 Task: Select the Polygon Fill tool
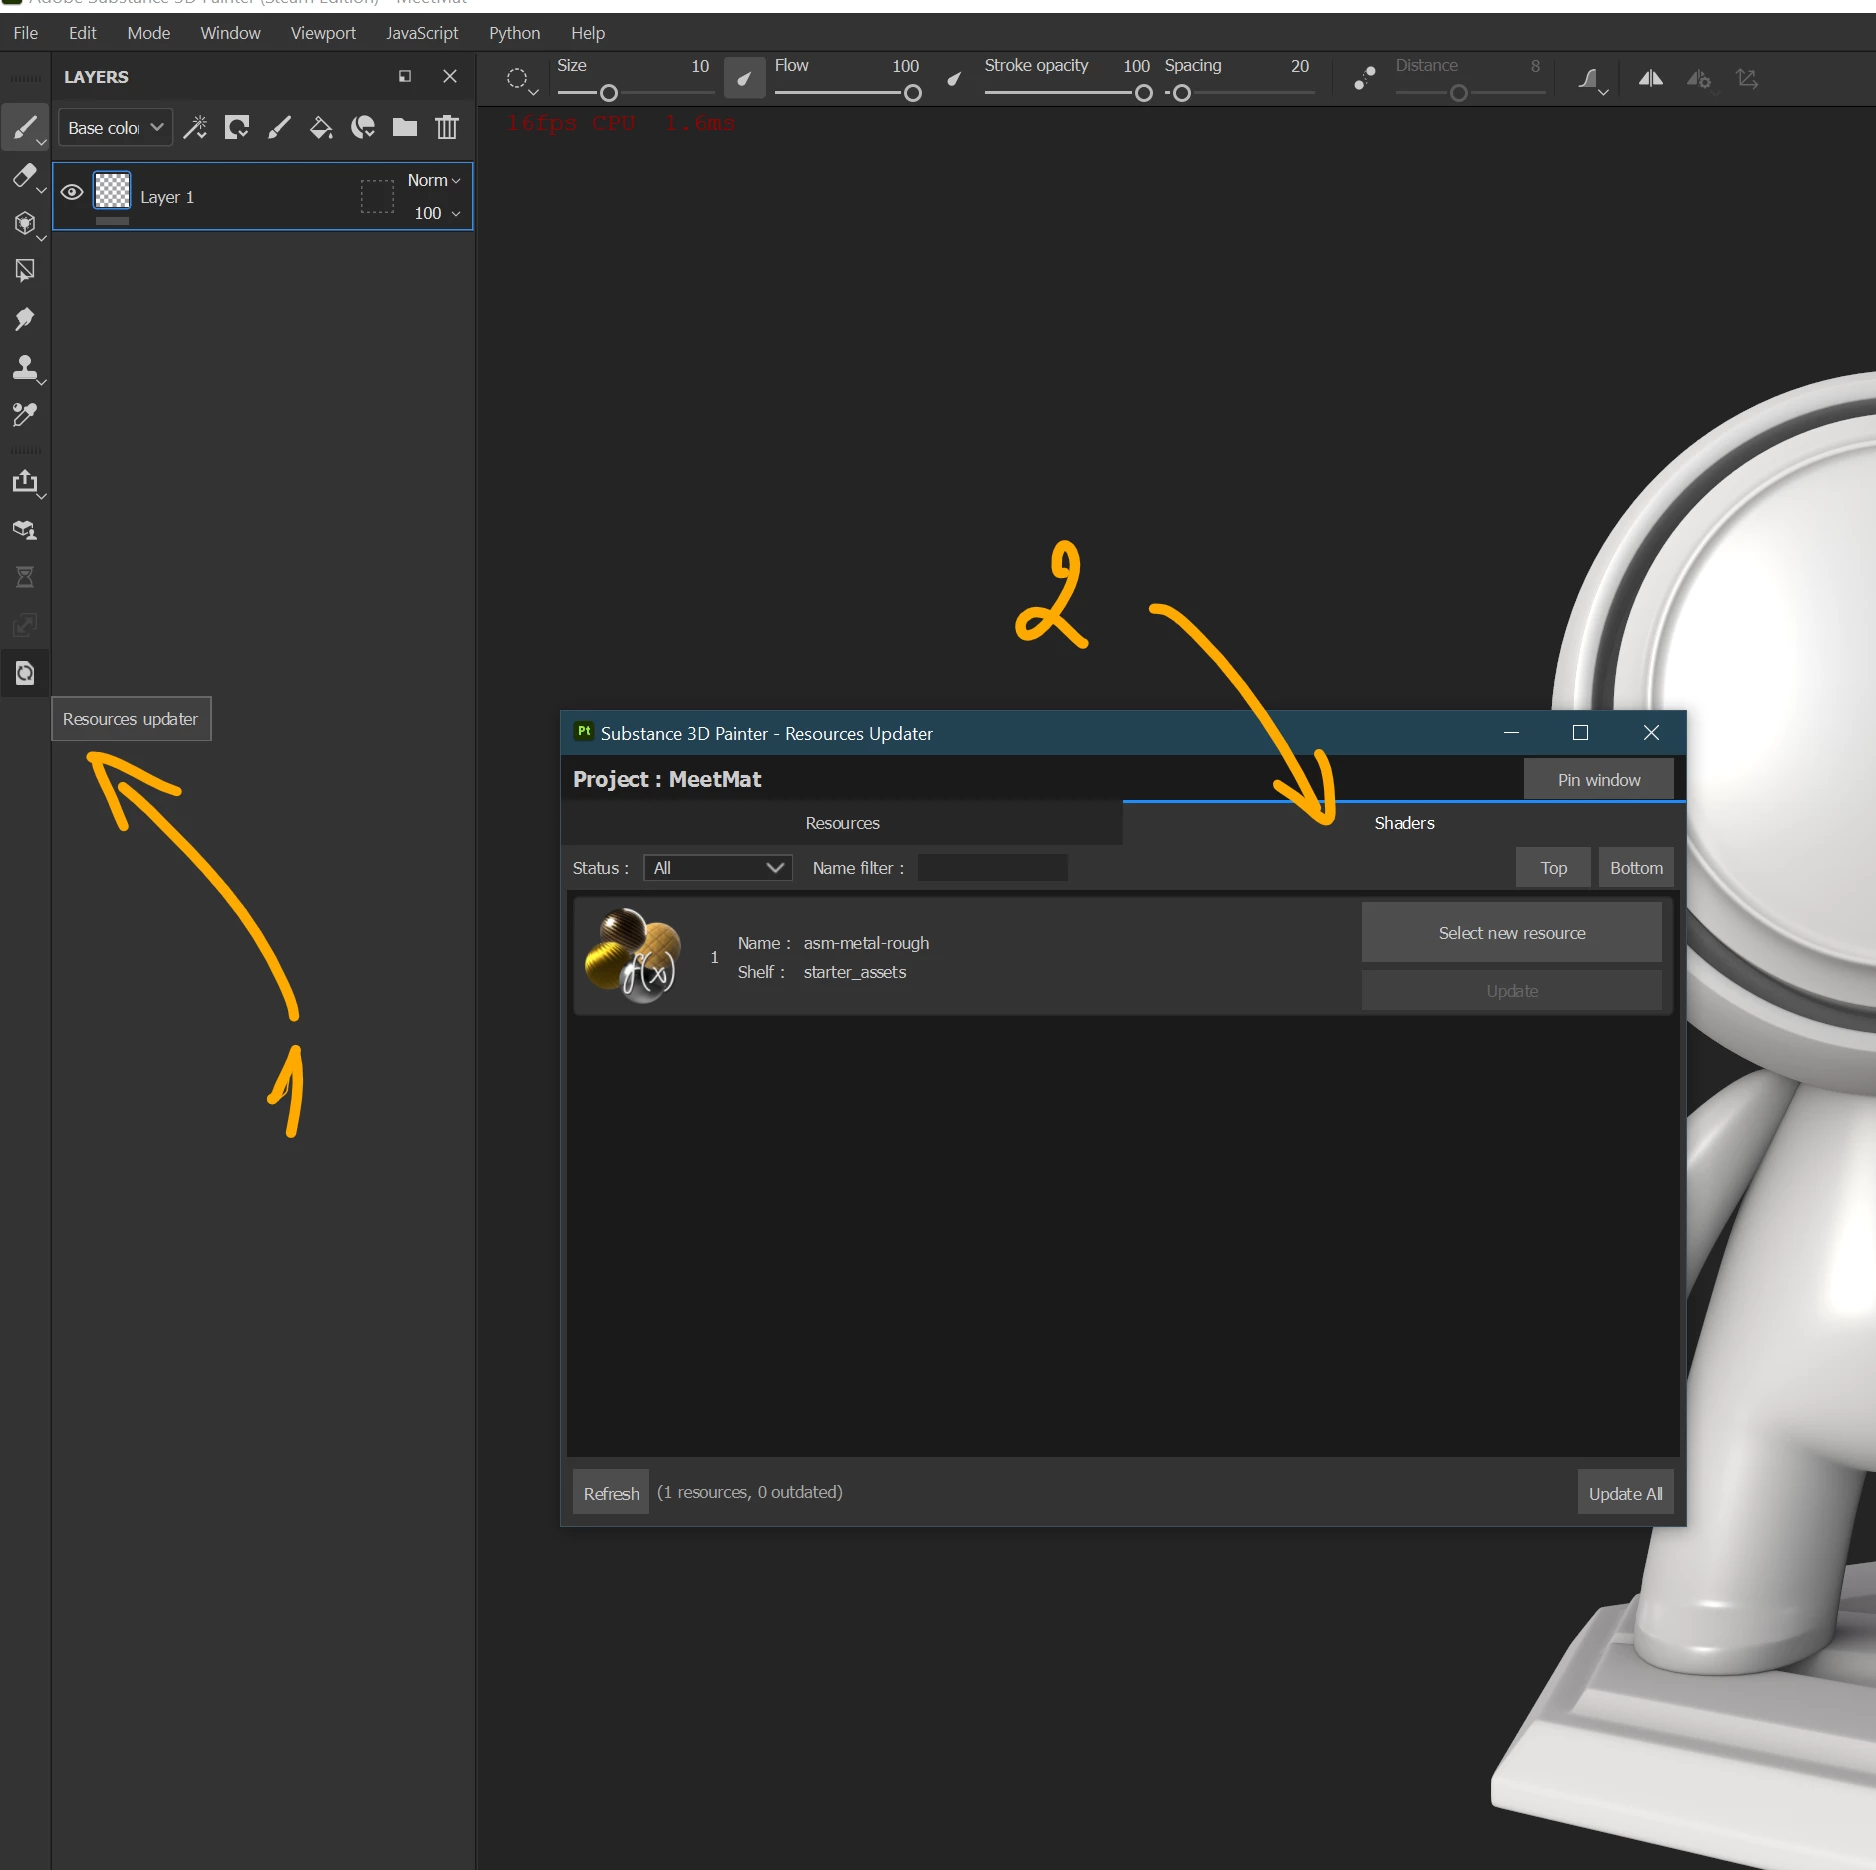[24, 271]
